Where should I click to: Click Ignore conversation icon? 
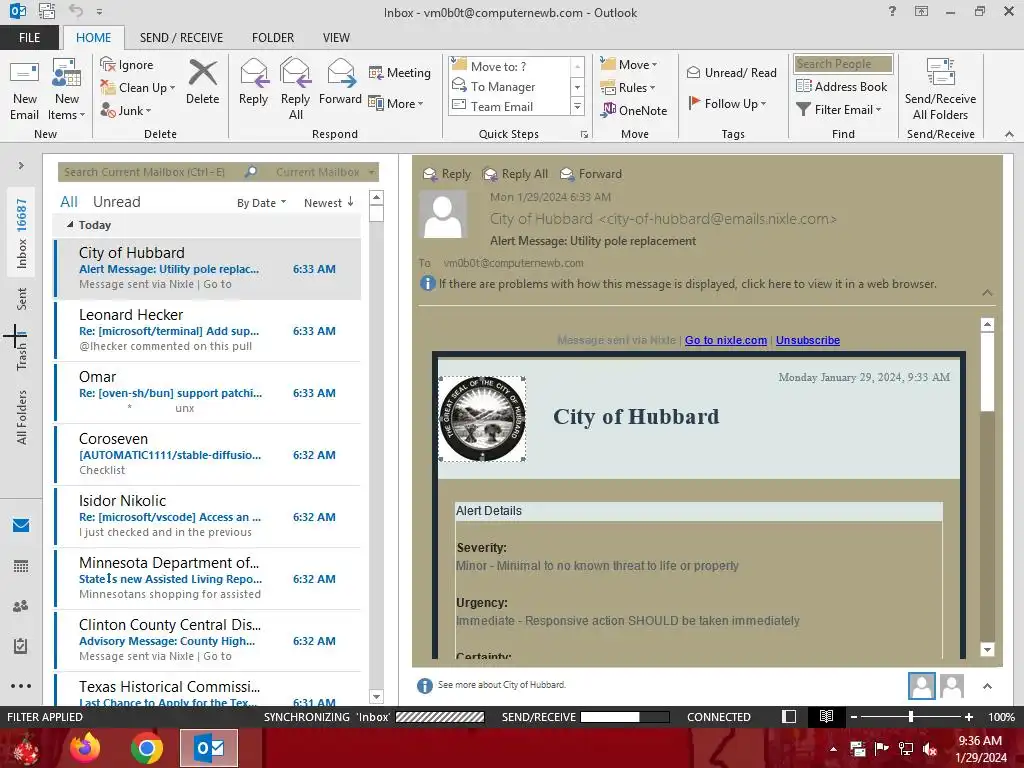[127, 65]
